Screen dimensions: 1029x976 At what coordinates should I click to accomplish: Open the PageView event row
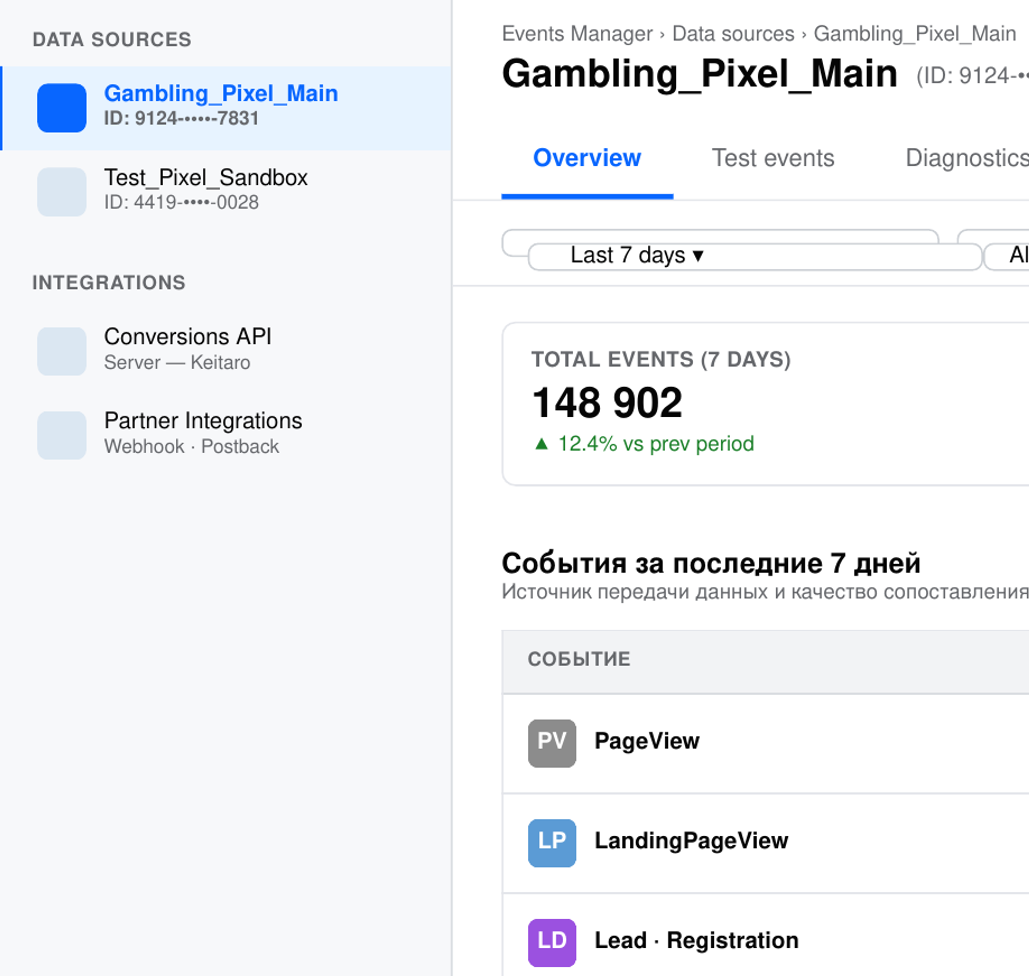(766, 742)
